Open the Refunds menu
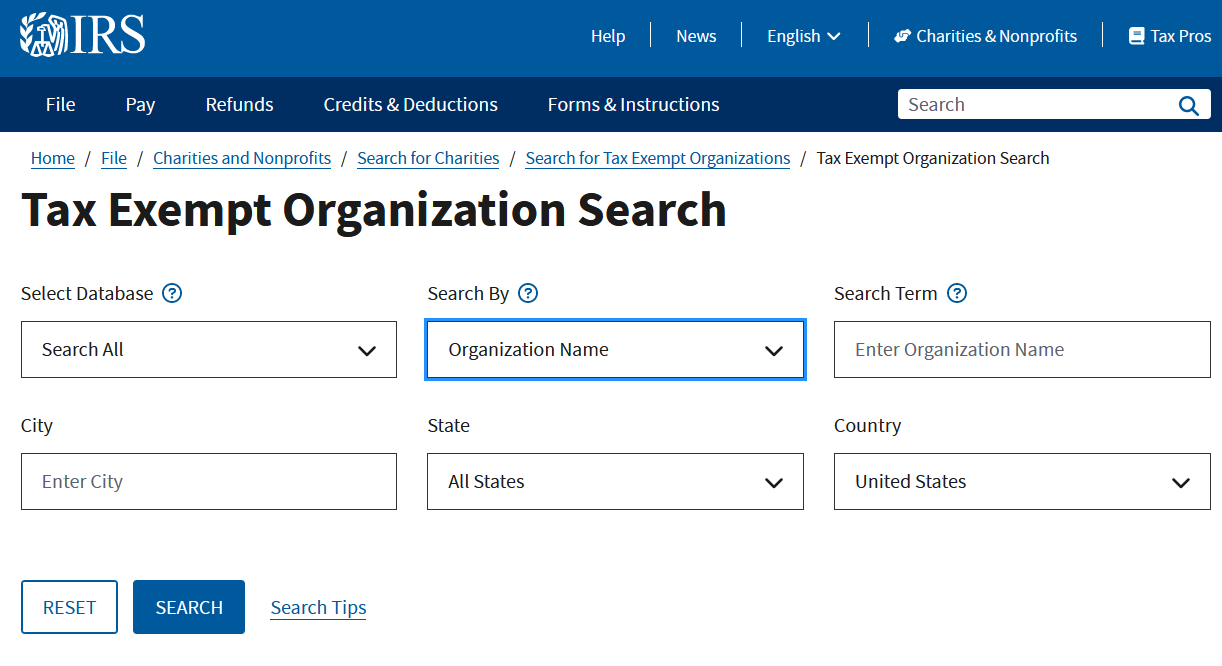This screenshot has width=1222, height=666. 239,105
